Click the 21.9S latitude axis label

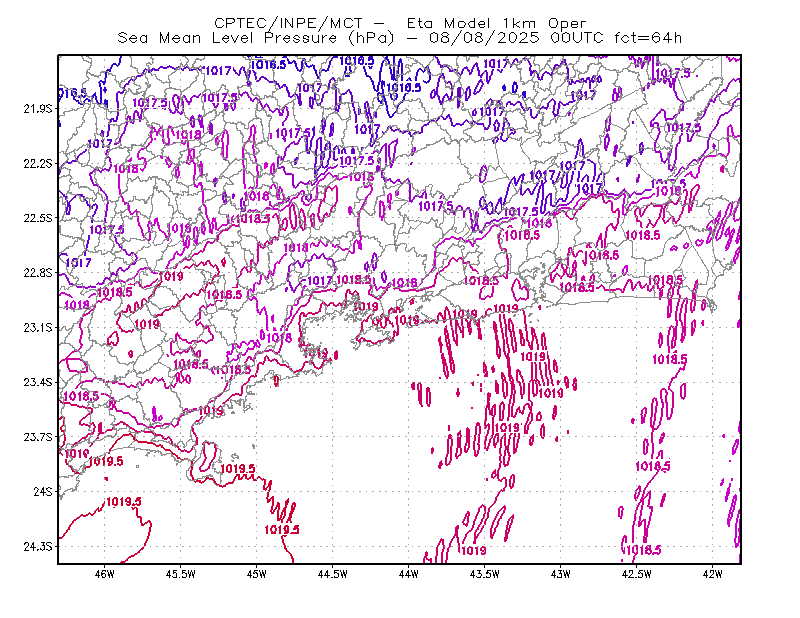pyautogui.click(x=38, y=109)
